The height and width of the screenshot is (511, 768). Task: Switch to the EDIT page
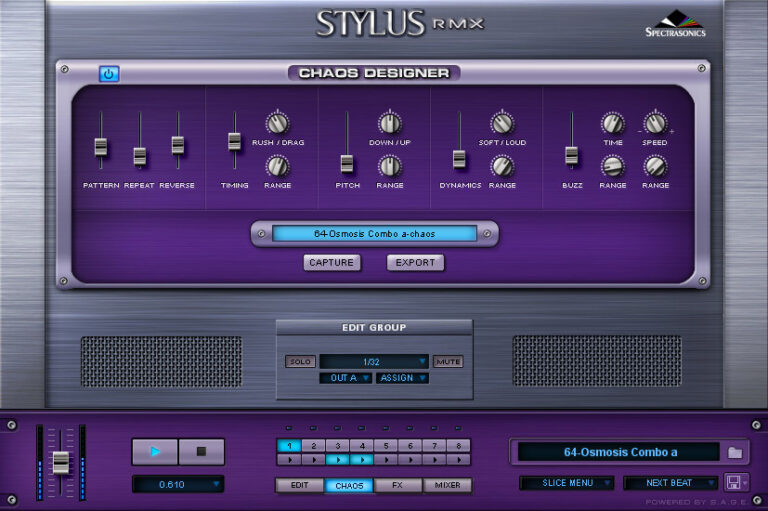coord(299,485)
